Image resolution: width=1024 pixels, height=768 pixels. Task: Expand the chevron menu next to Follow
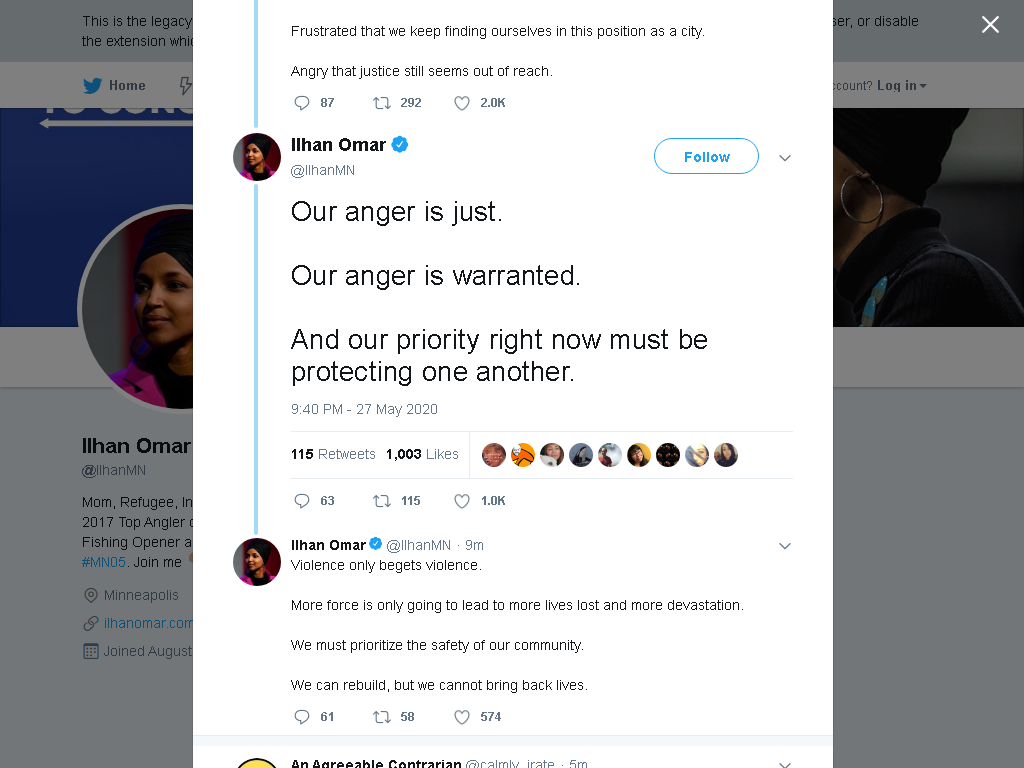785,157
